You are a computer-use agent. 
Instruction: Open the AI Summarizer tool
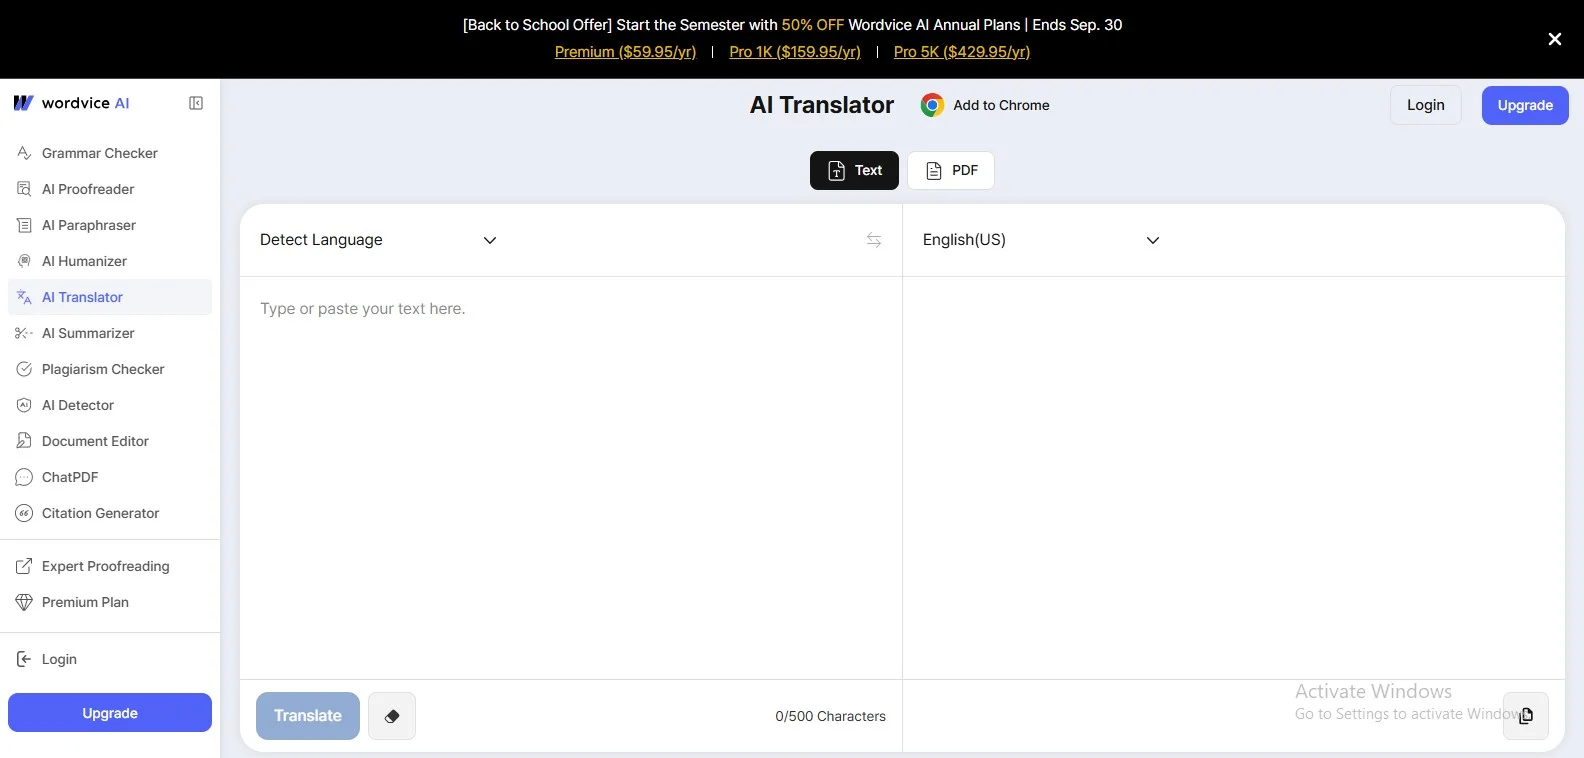pyautogui.click(x=110, y=333)
